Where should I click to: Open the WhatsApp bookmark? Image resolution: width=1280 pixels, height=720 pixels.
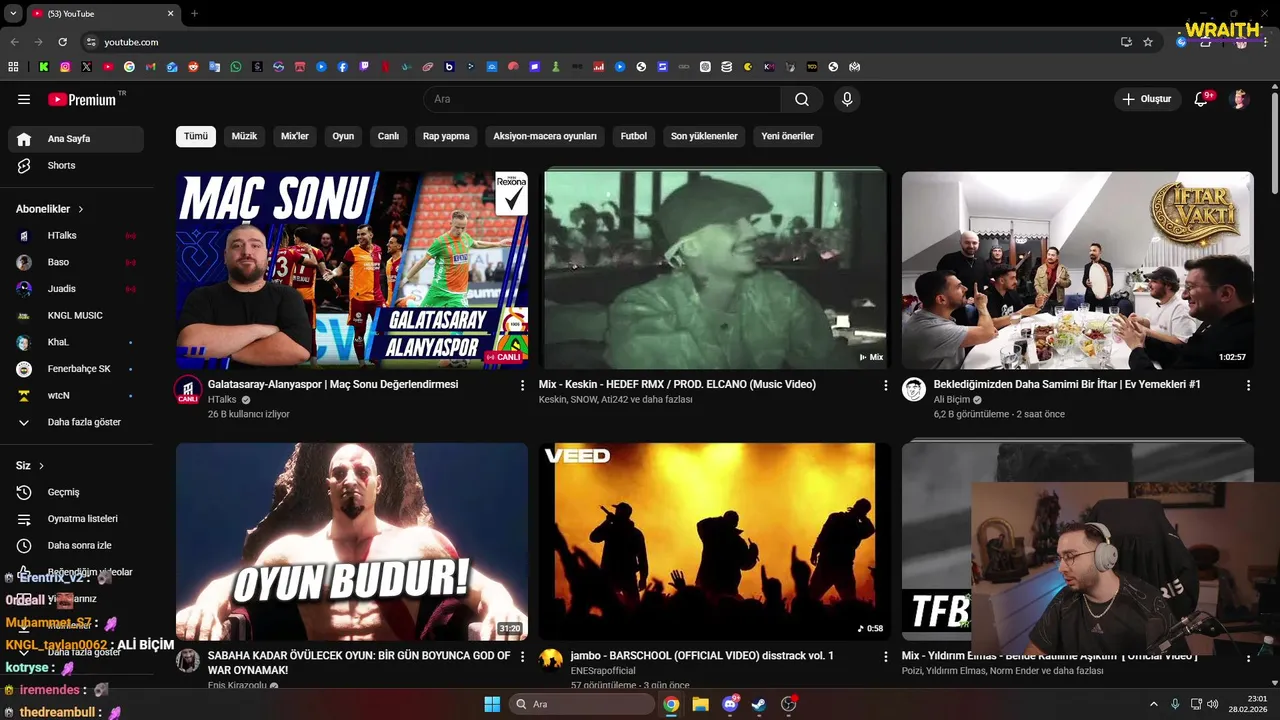click(x=236, y=67)
